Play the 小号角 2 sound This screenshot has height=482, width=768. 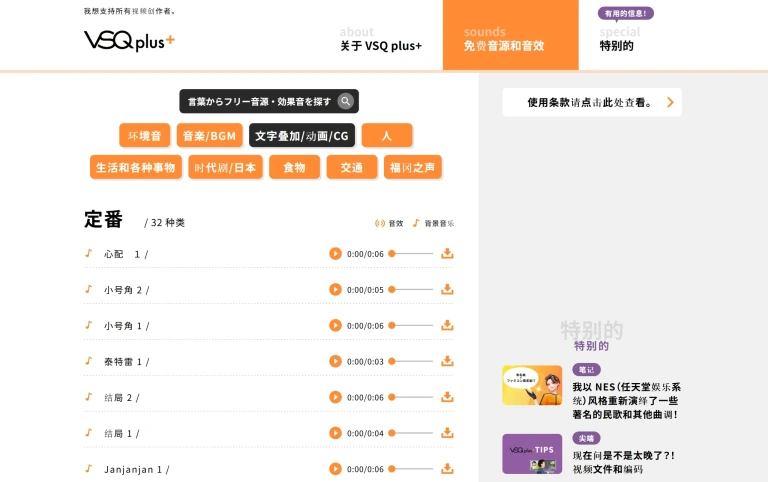[335, 289]
